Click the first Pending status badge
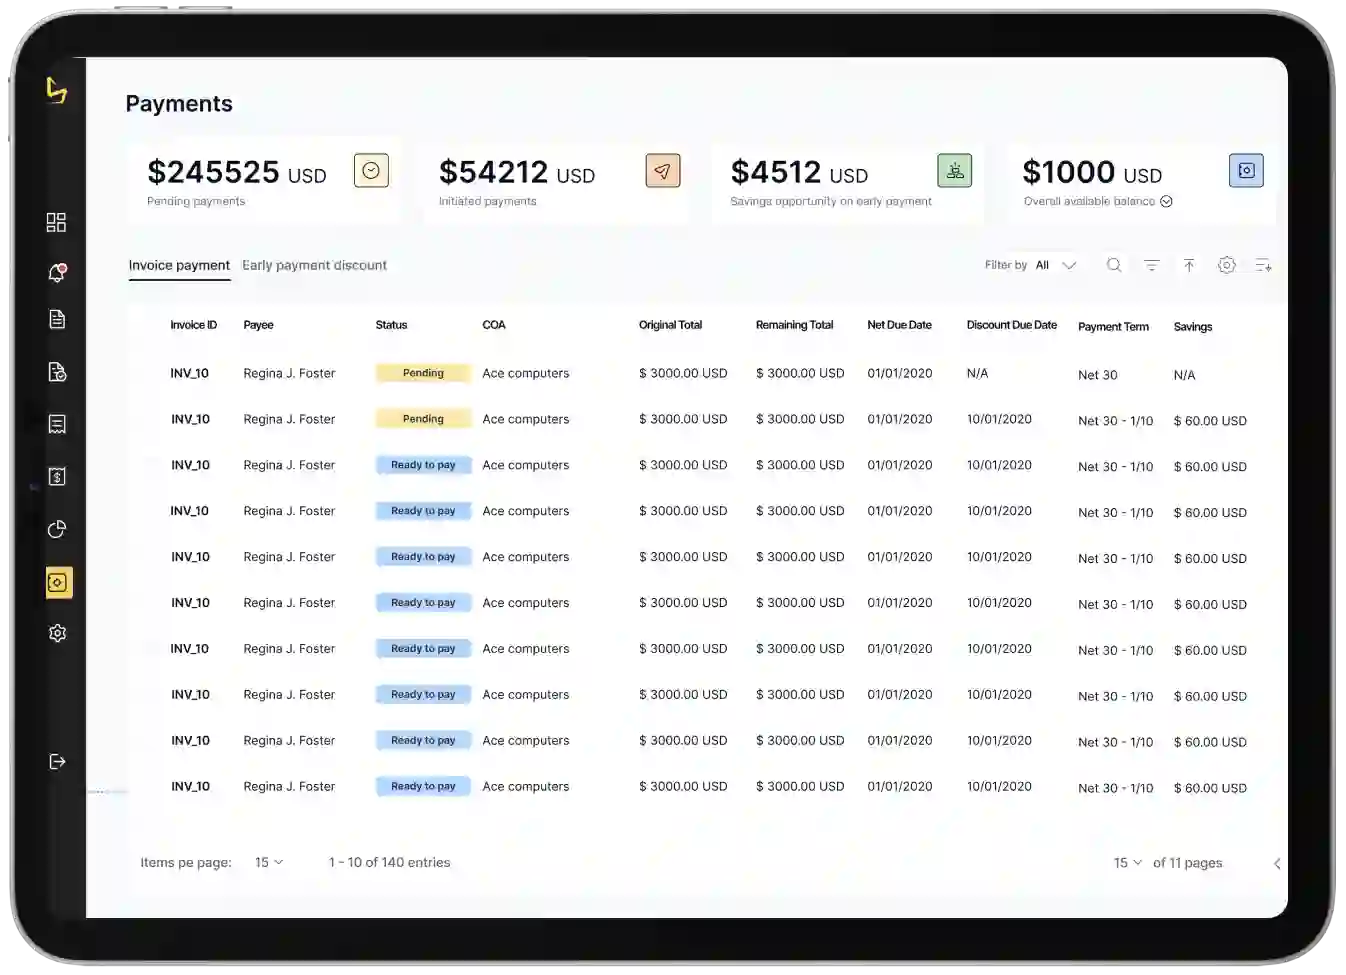1346x975 pixels. pyautogui.click(x=423, y=373)
